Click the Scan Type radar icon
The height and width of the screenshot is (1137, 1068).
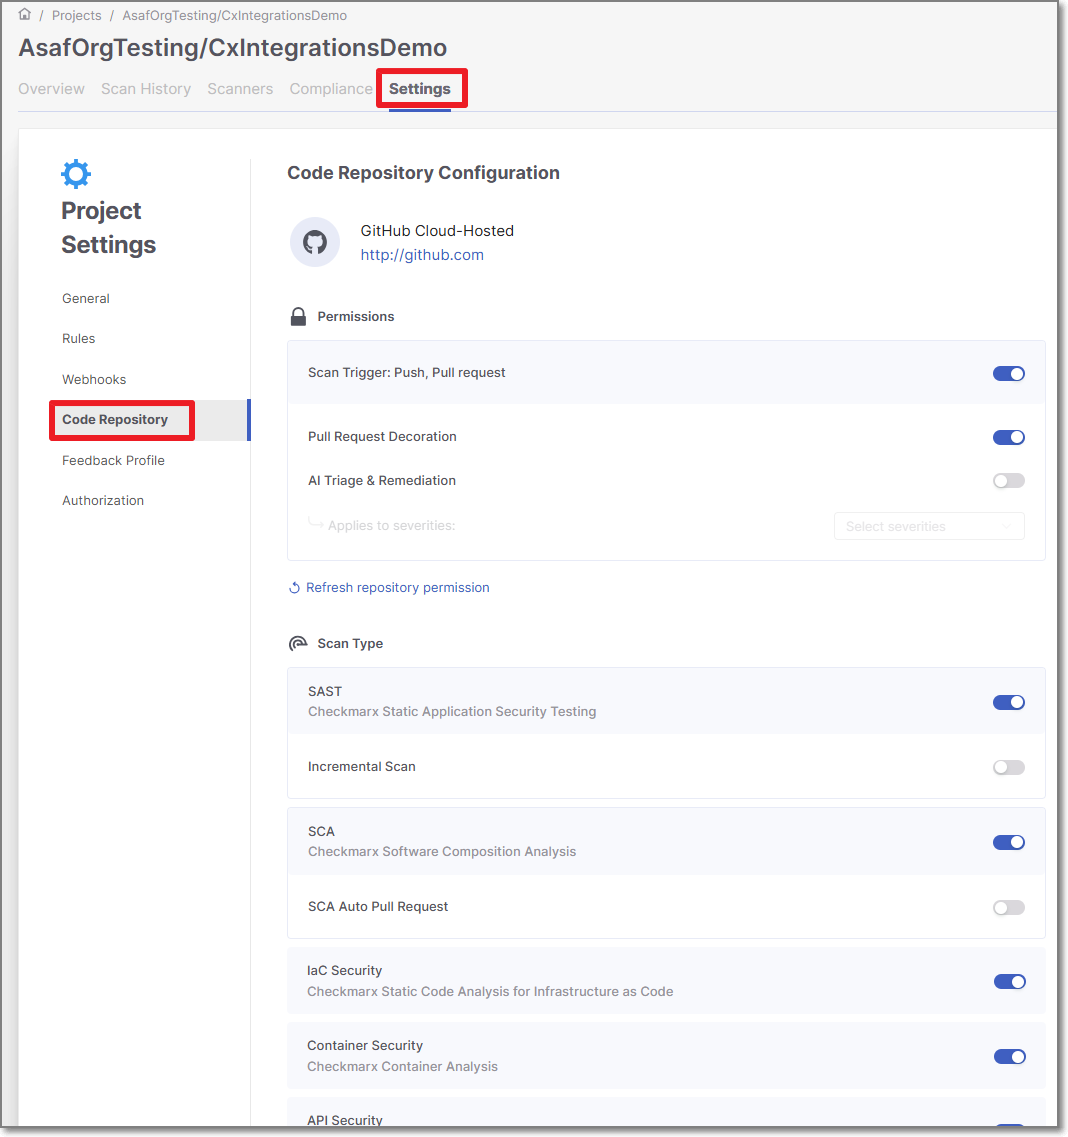[x=298, y=644]
